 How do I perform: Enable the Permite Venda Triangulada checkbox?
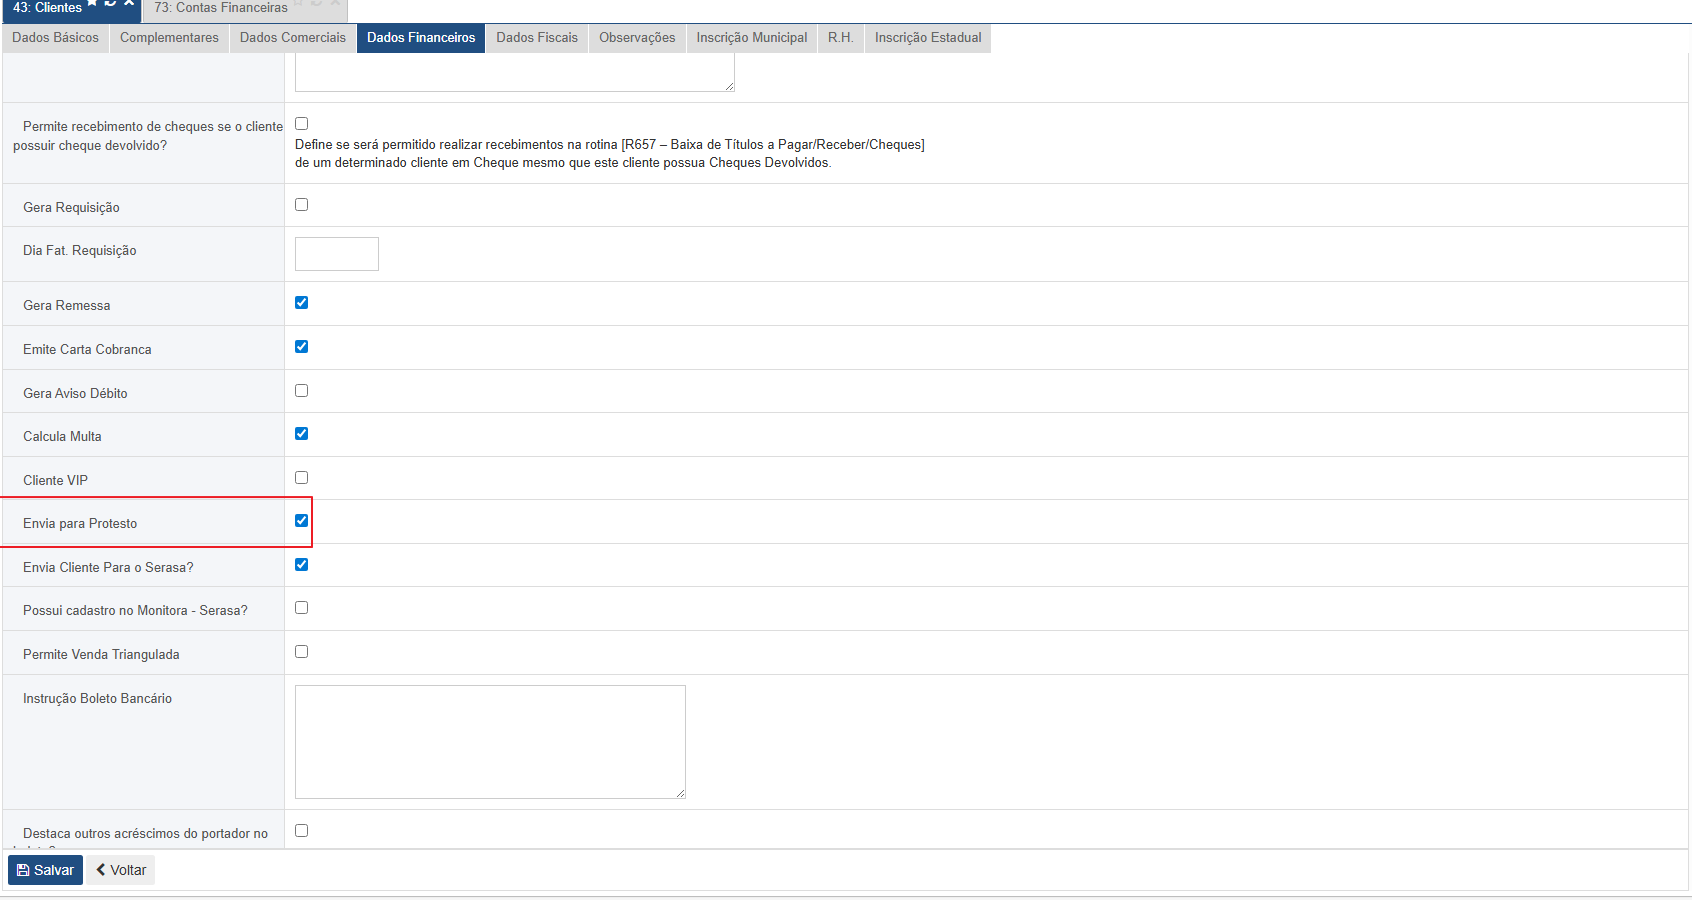[x=301, y=652]
